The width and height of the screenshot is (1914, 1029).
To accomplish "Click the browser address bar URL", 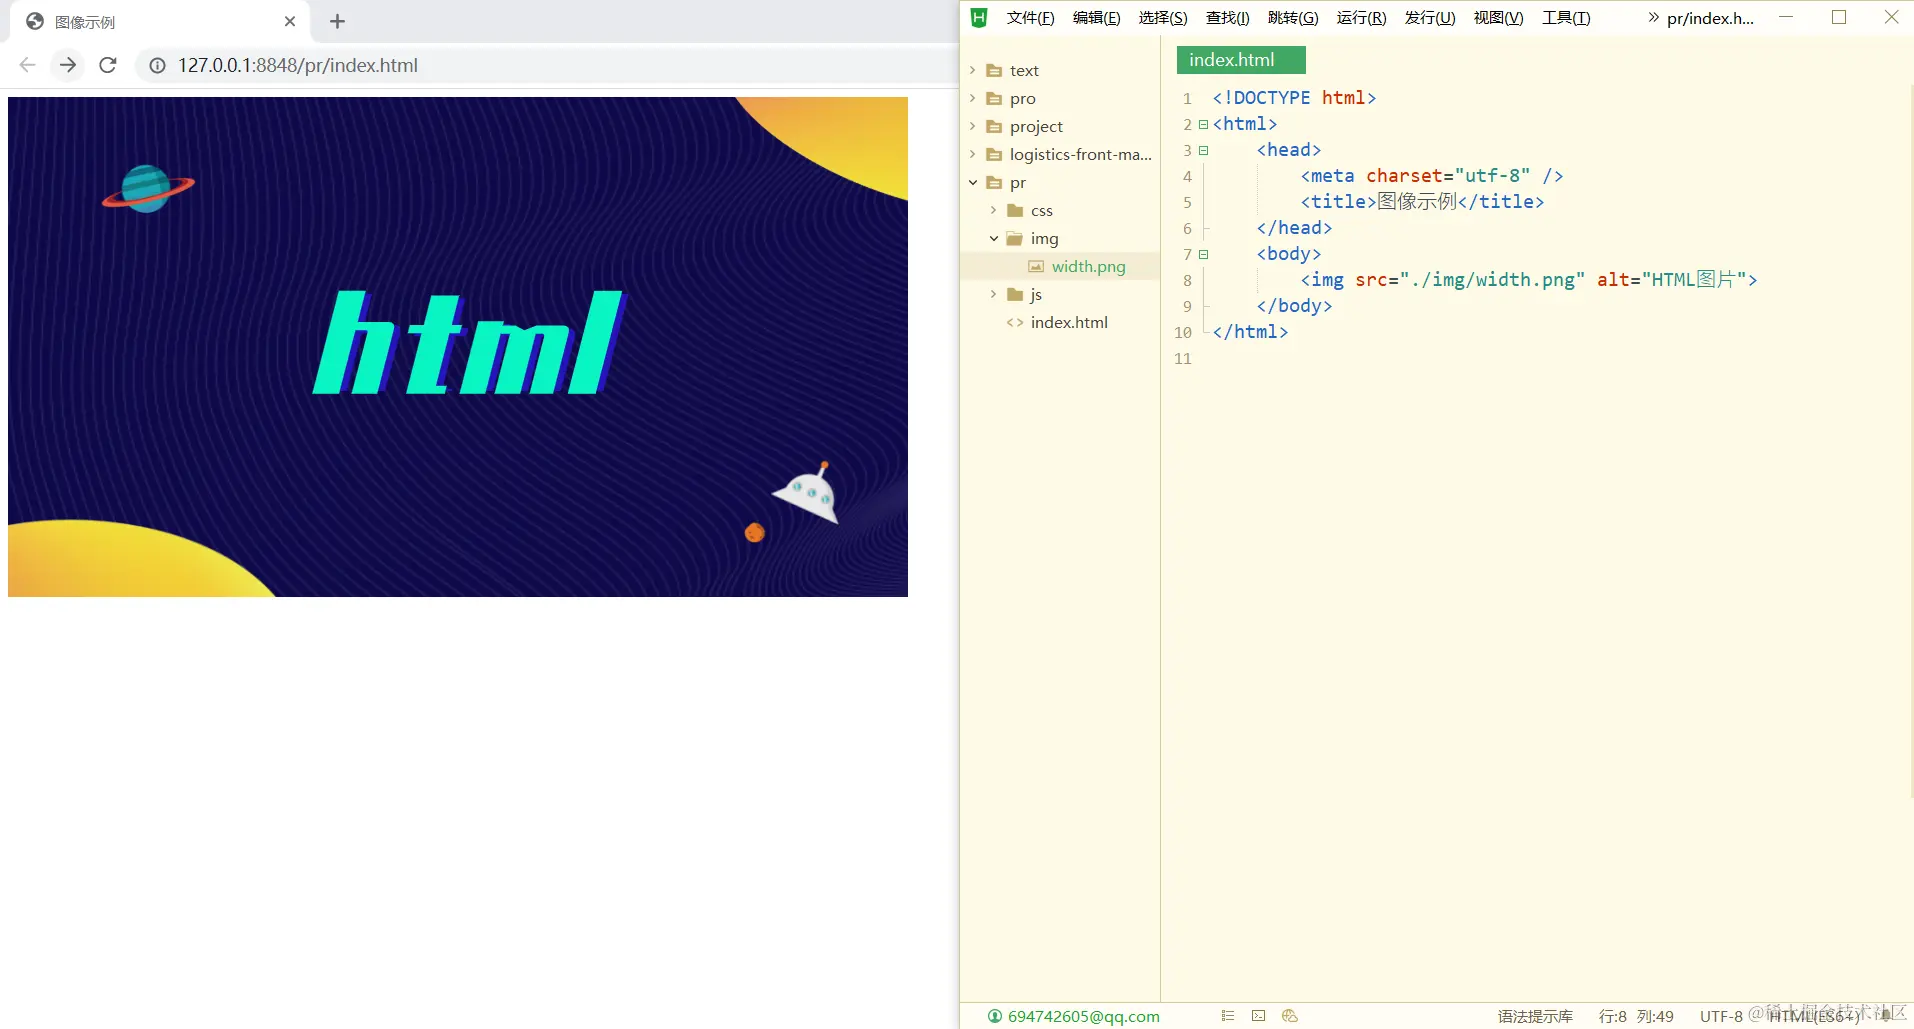I will (x=298, y=65).
